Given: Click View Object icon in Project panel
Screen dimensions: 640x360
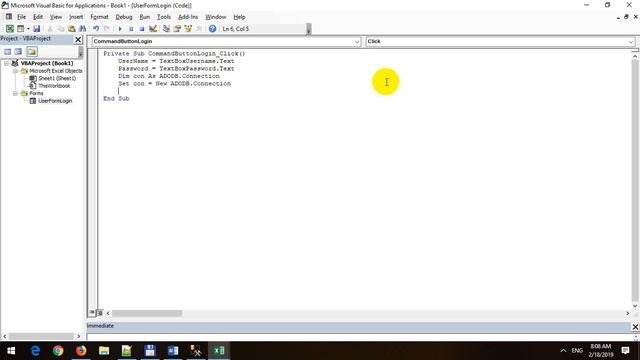Looking at the screenshot, I should click(18, 51).
